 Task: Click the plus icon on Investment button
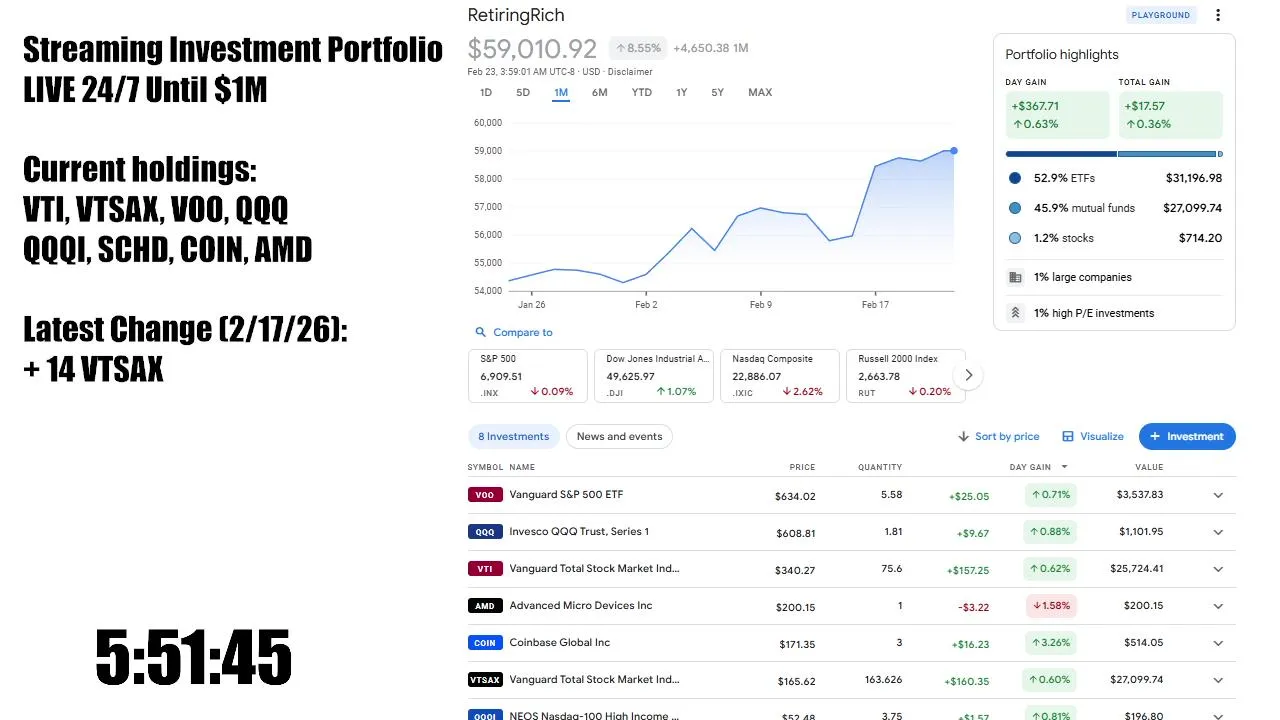[1155, 437]
